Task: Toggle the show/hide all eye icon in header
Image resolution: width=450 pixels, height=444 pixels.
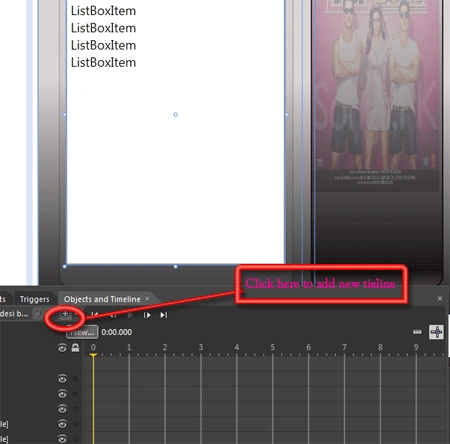Action: (x=62, y=348)
